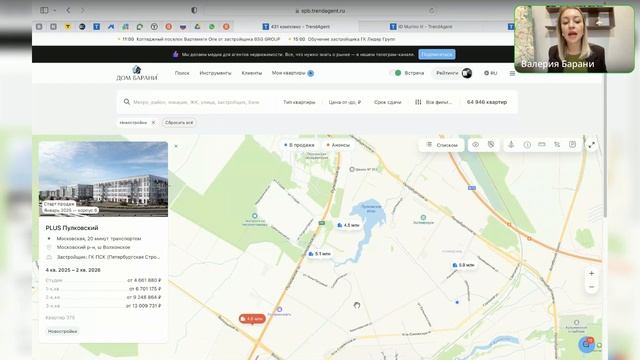Click the Студии price row in card
Viewport: 640px width, 360px height.
(103, 280)
